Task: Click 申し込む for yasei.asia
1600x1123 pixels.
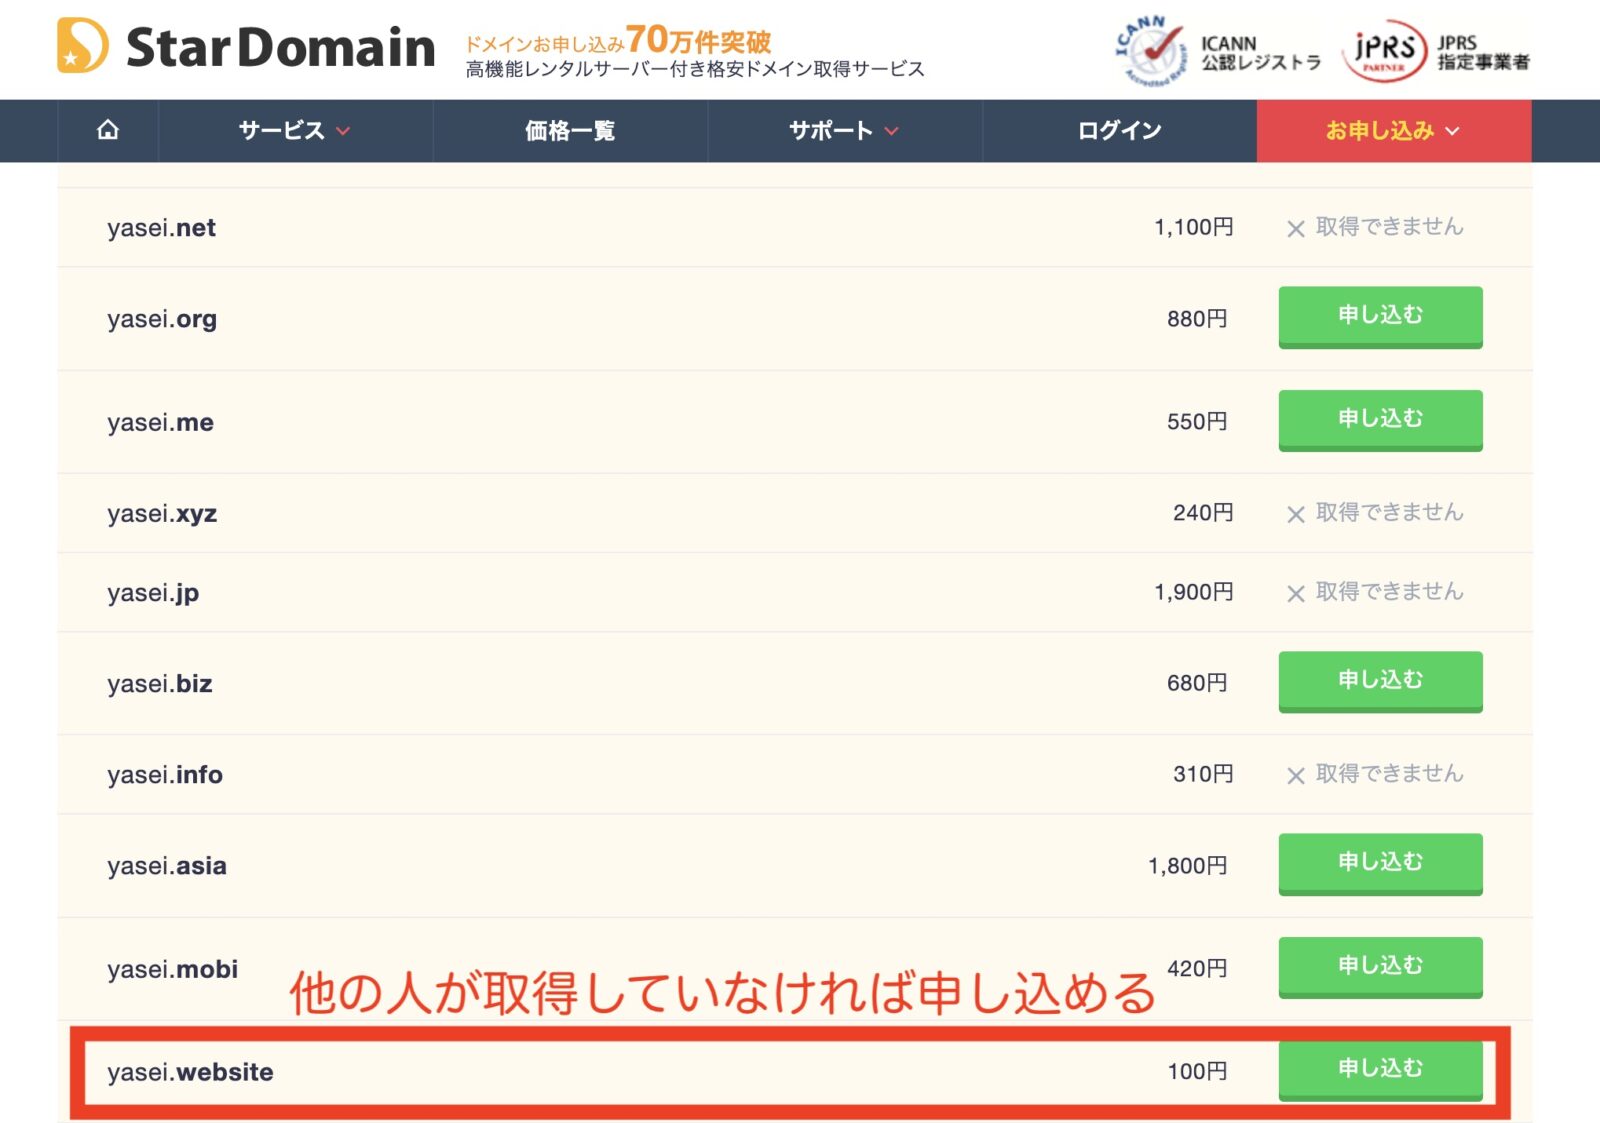Action: (1380, 863)
